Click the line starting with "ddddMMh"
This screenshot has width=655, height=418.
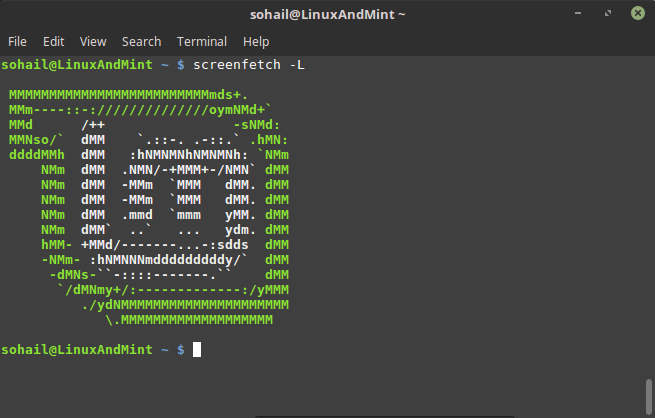(x=149, y=155)
